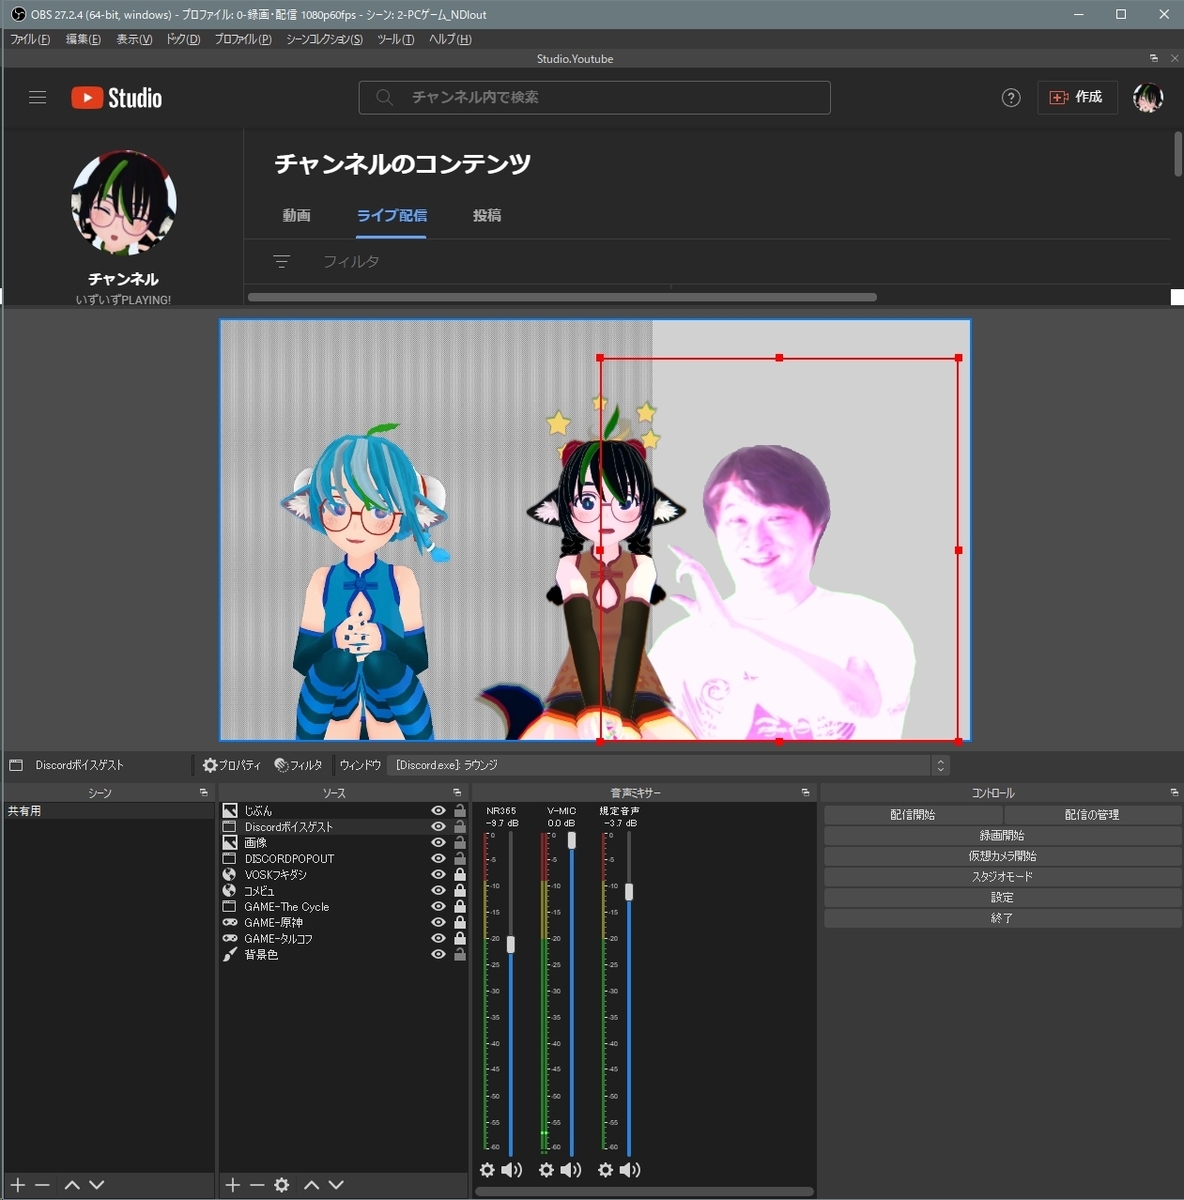
Task: Open the ドック menu
Action: [183, 39]
